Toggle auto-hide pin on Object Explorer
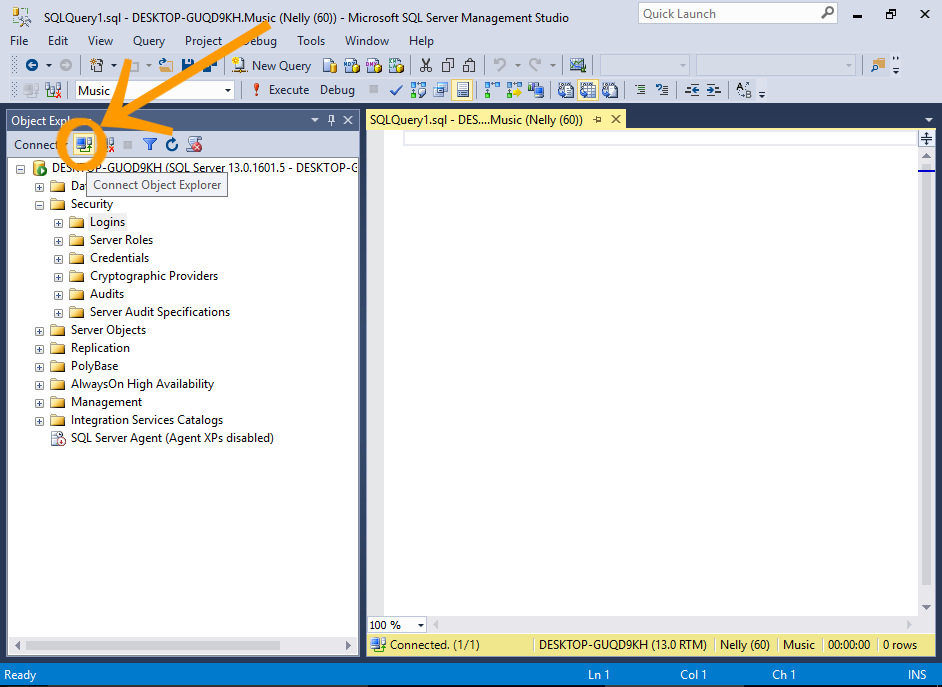 (x=332, y=120)
